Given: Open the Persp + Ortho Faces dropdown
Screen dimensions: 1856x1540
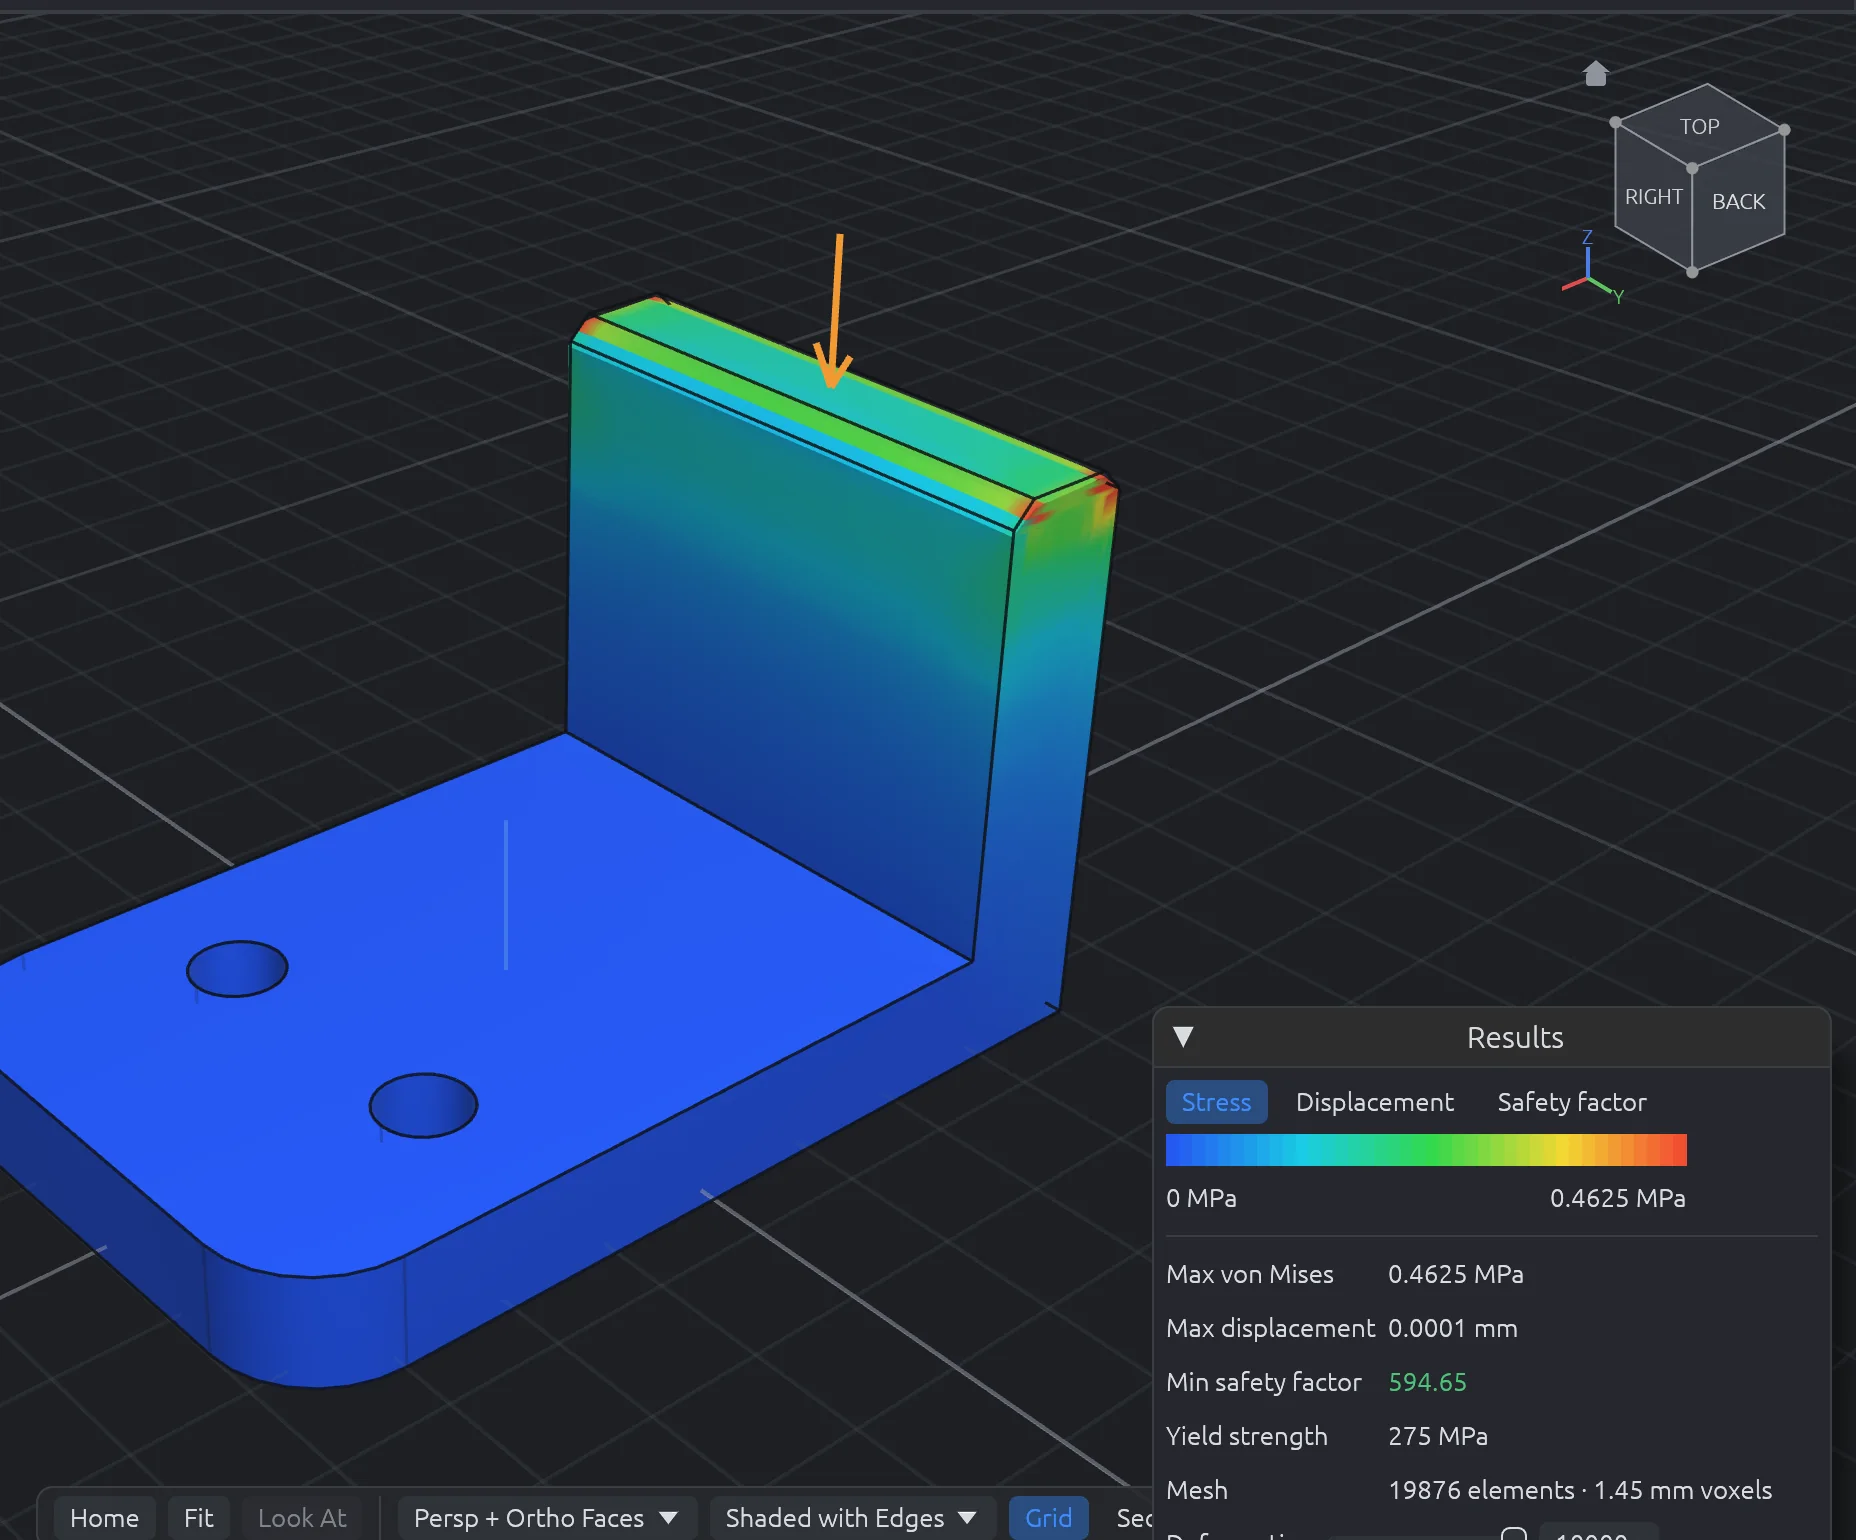Looking at the screenshot, I should coord(546,1518).
